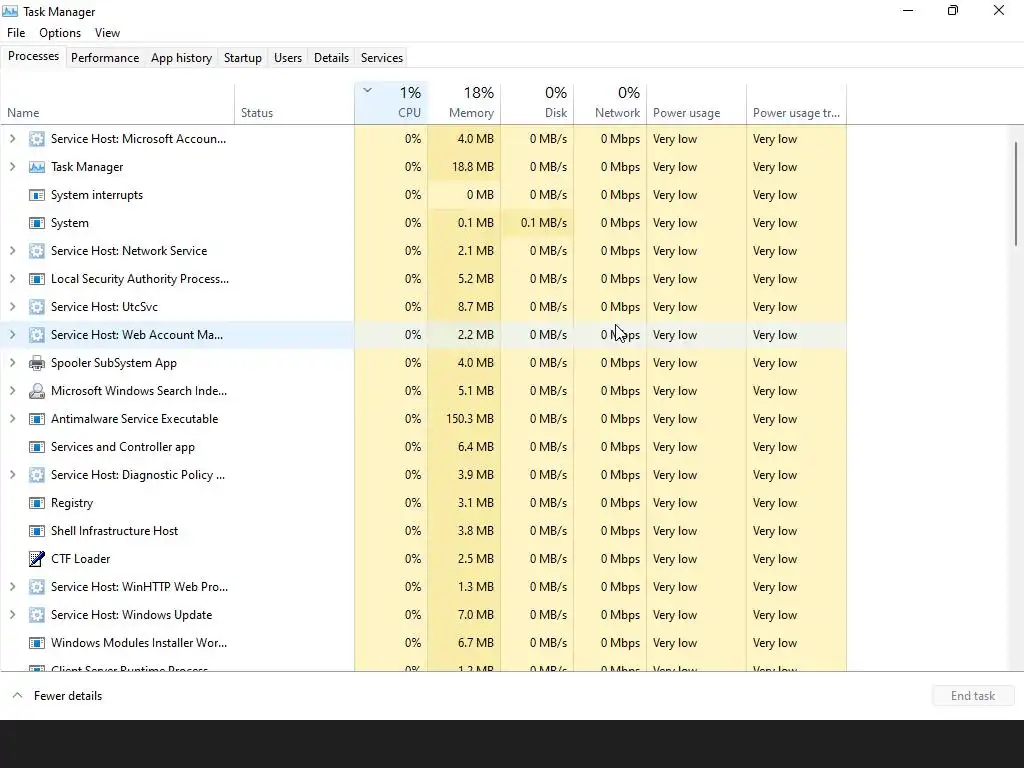
Task: Sort by the Power usage column header
Action: click(x=697, y=104)
